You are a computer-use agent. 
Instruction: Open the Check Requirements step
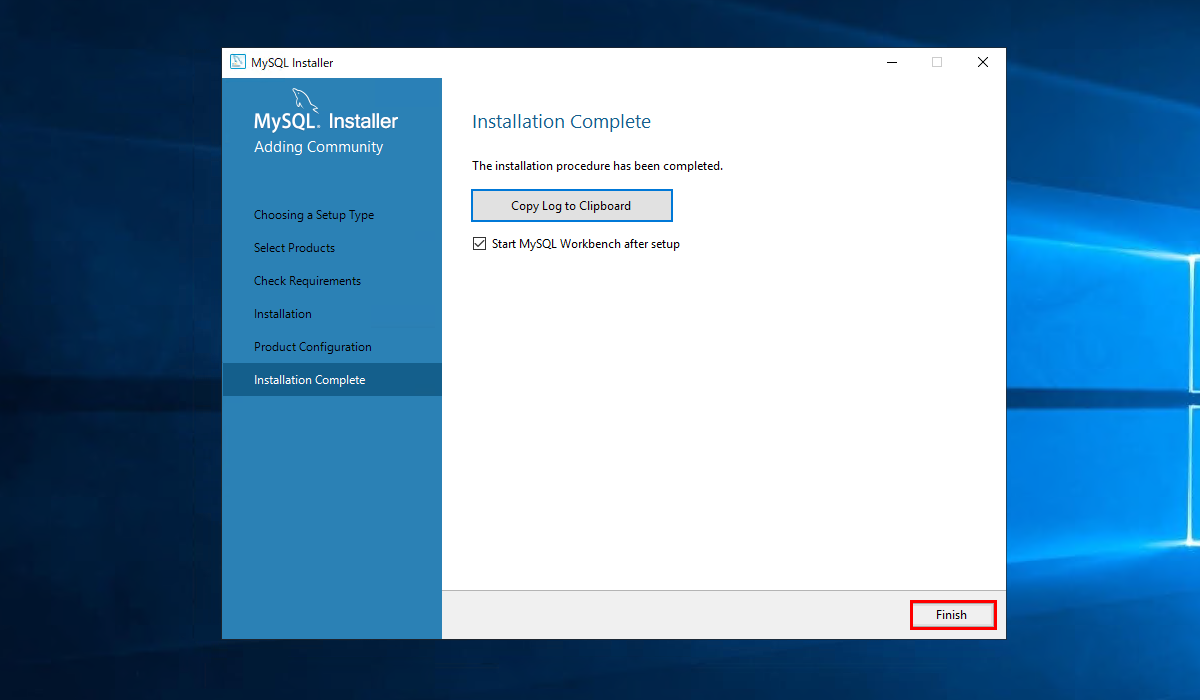point(307,281)
